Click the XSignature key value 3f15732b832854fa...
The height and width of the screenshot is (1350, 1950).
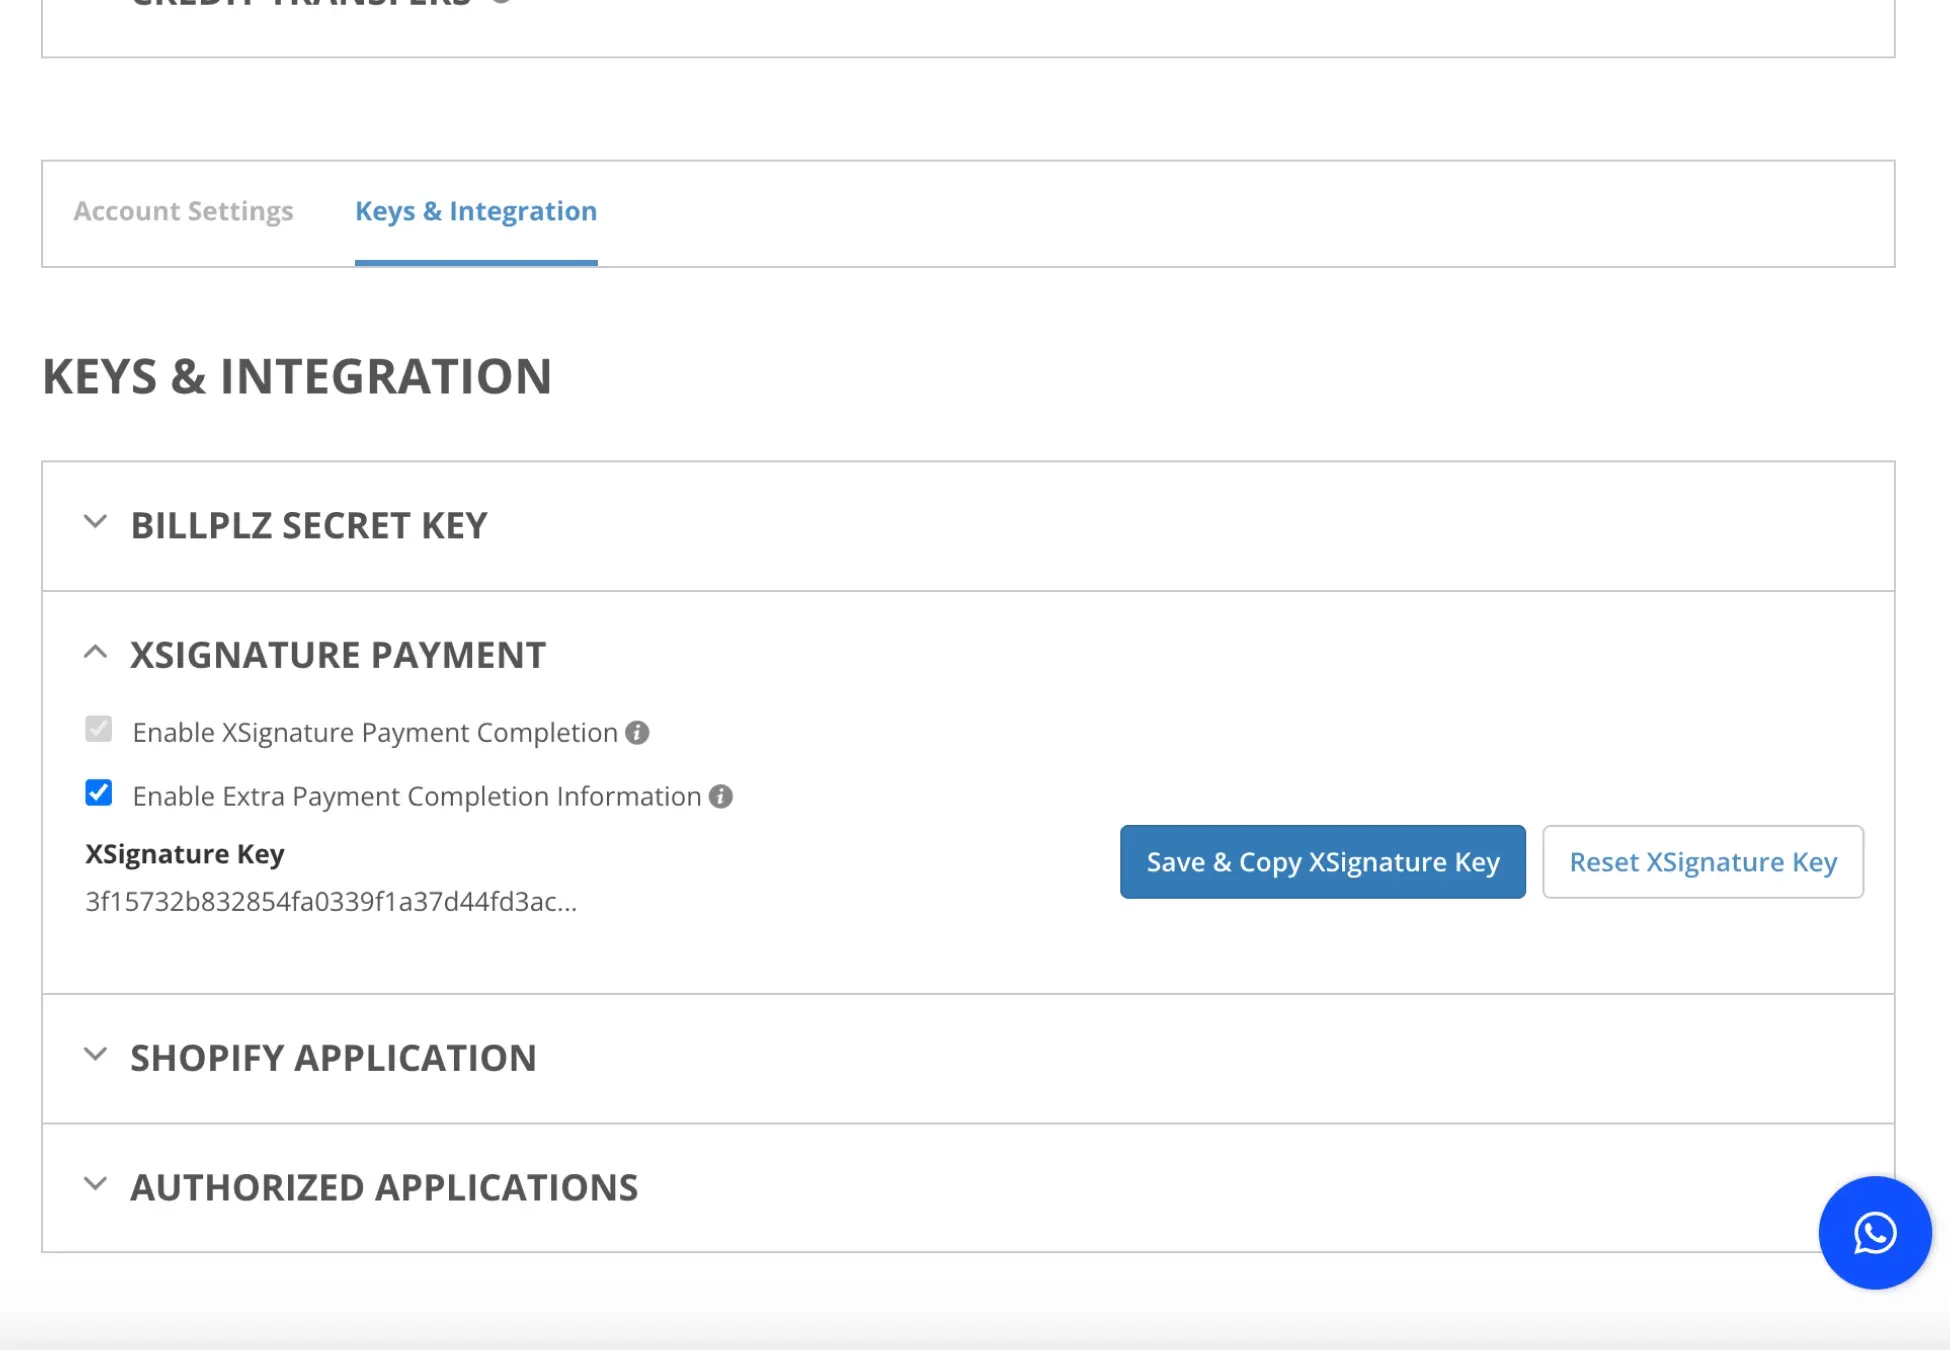pyautogui.click(x=331, y=902)
